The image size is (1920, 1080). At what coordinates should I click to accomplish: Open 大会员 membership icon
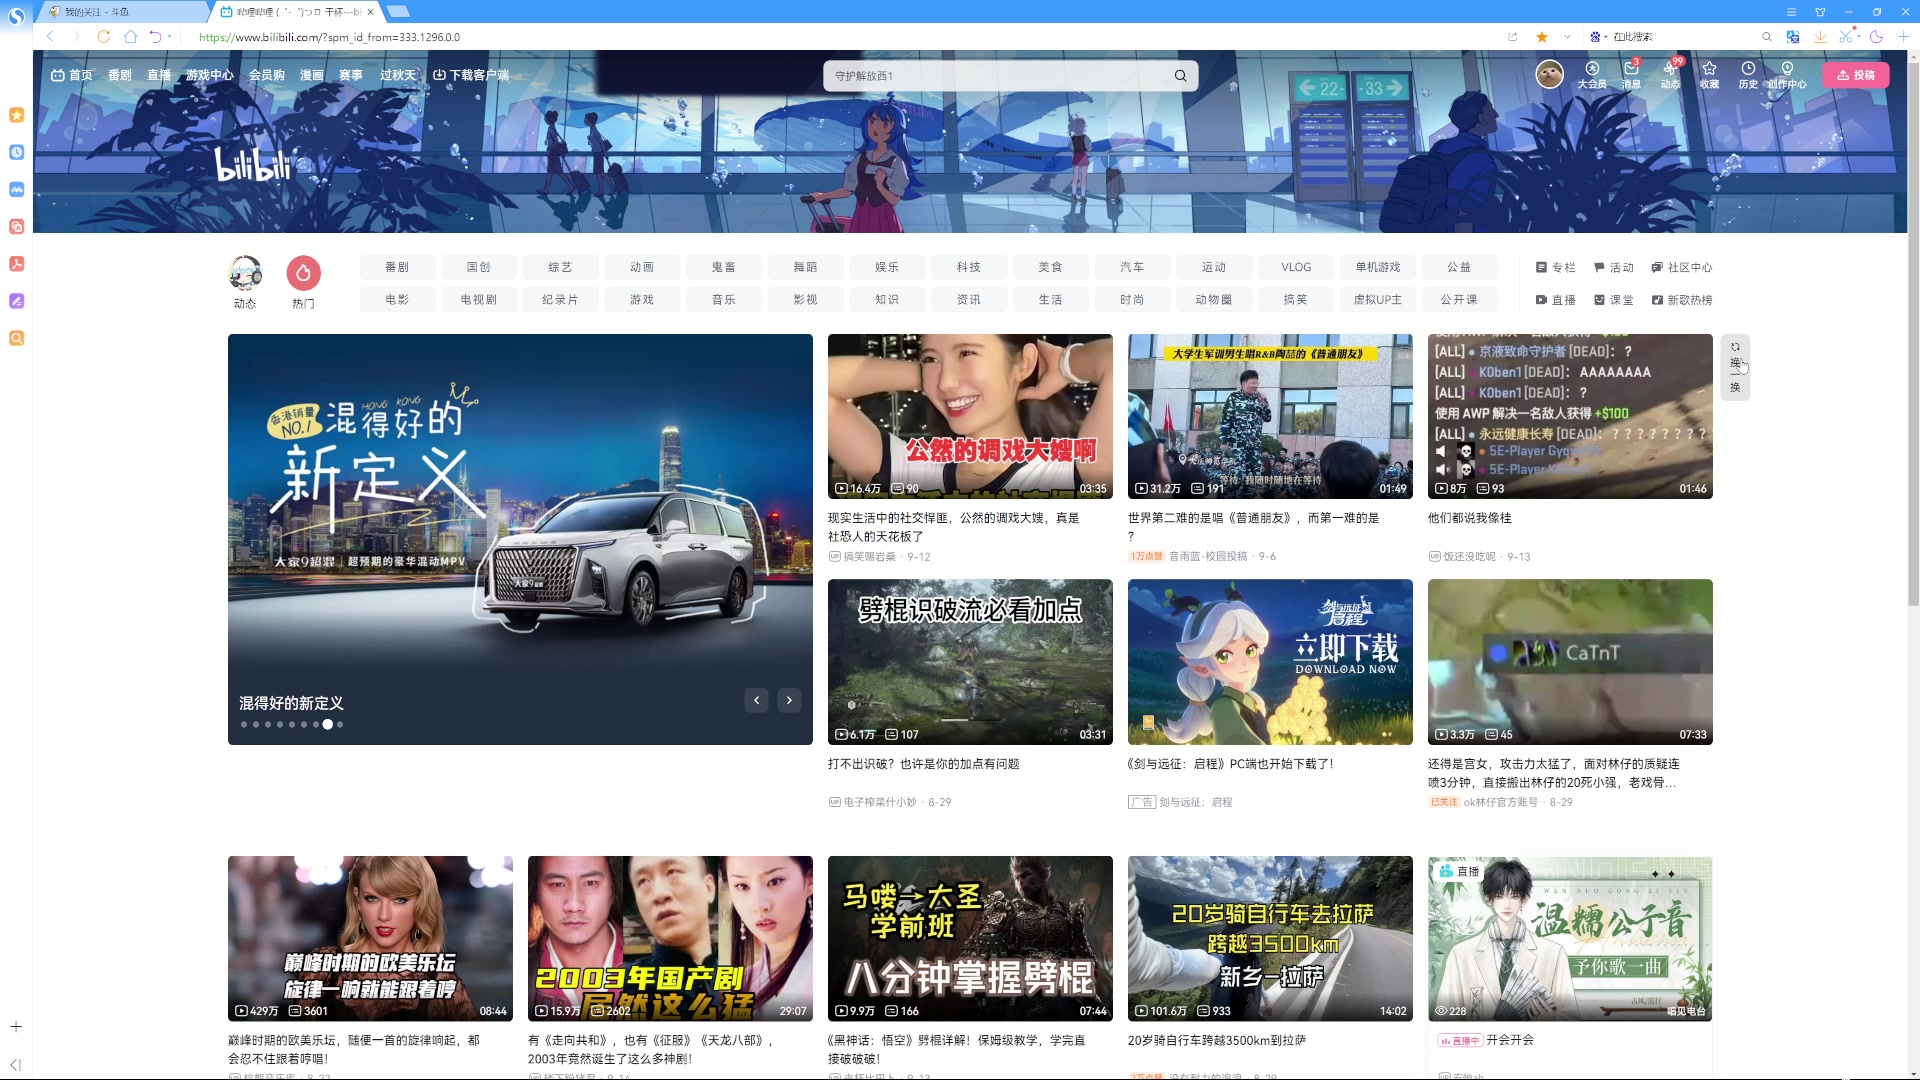pos(1592,74)
